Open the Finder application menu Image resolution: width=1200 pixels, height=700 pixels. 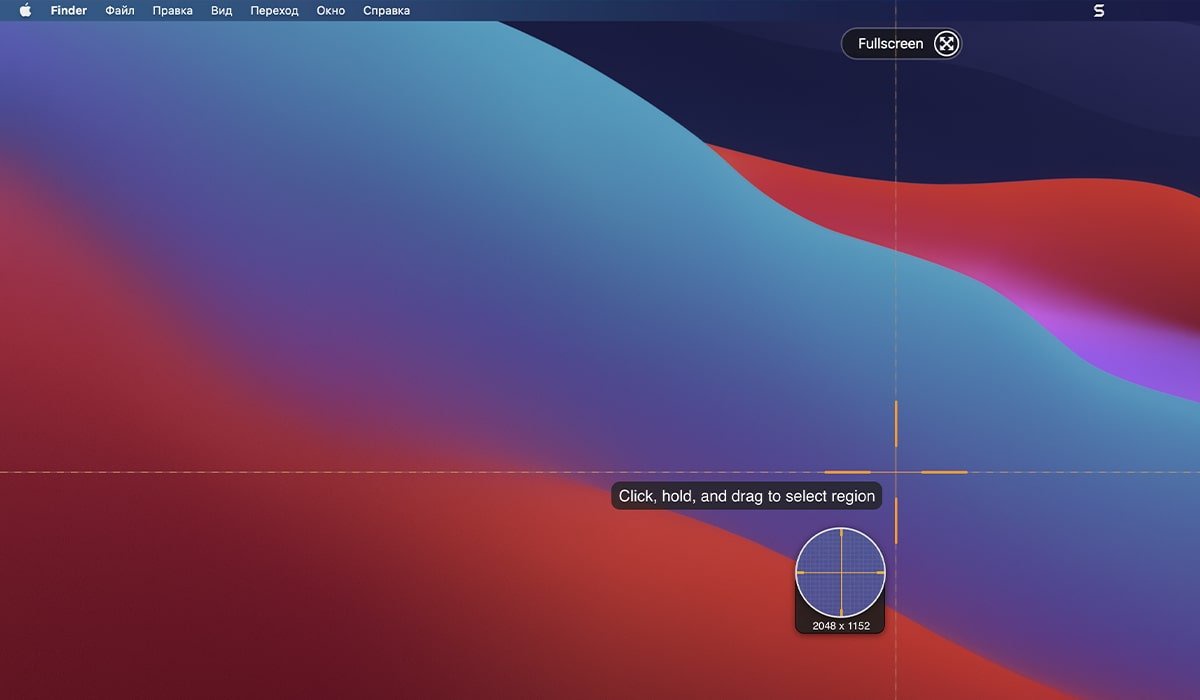pyautogui.click(x=69, y=11)
